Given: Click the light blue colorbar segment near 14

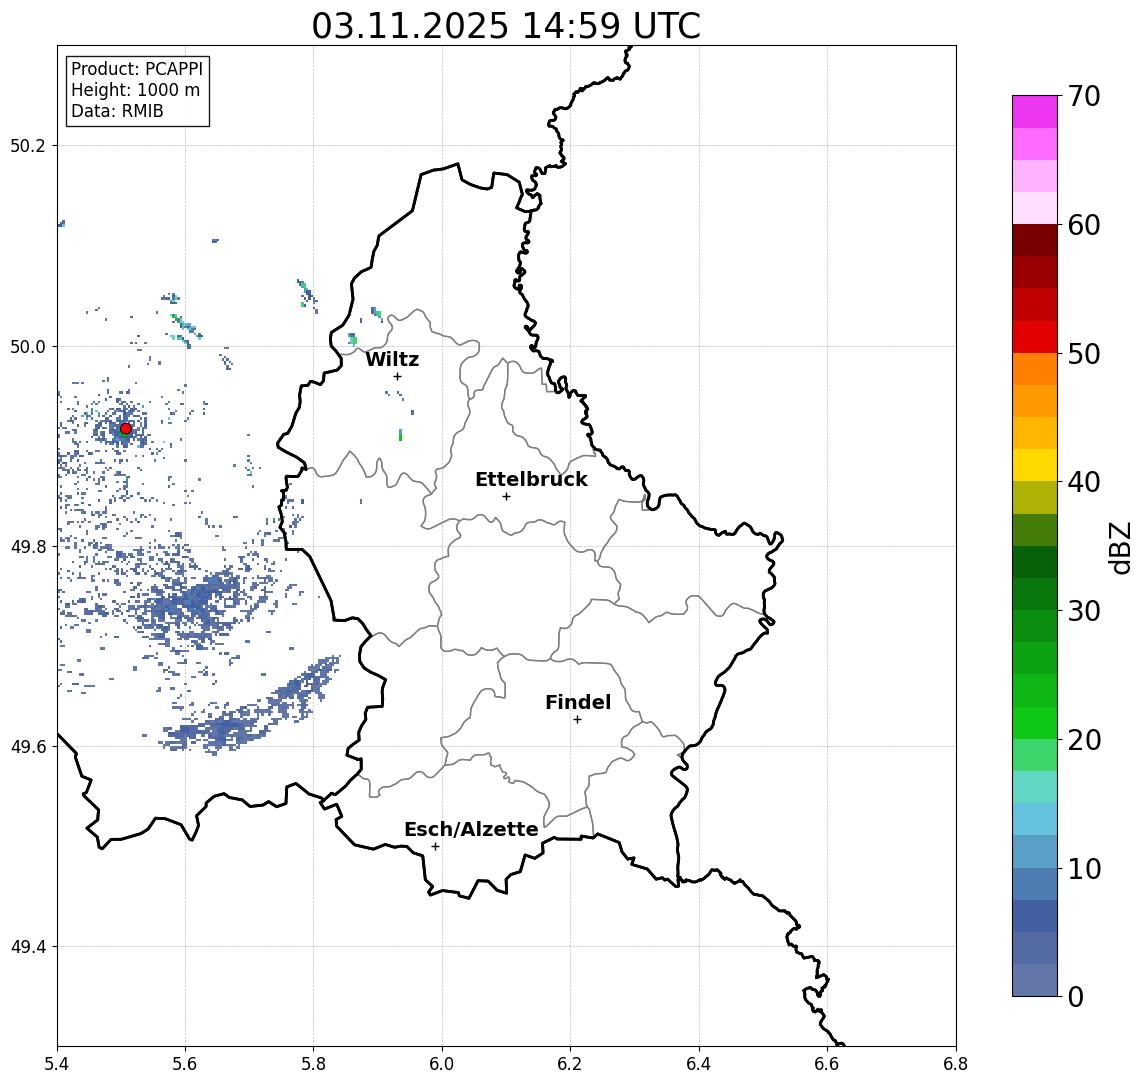Looking at the screenshot, I should pyautogui.click(x=1035, y=819).
